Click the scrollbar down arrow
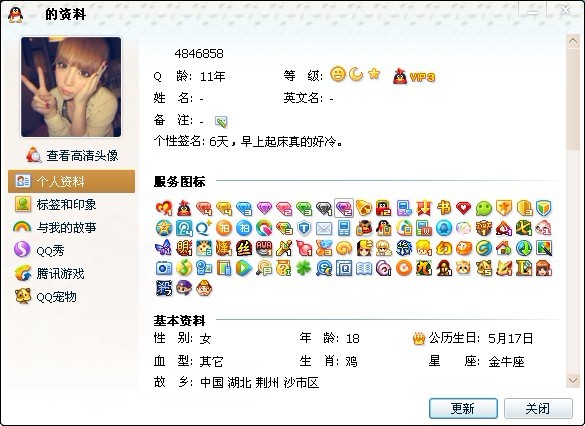 (573, 380)
